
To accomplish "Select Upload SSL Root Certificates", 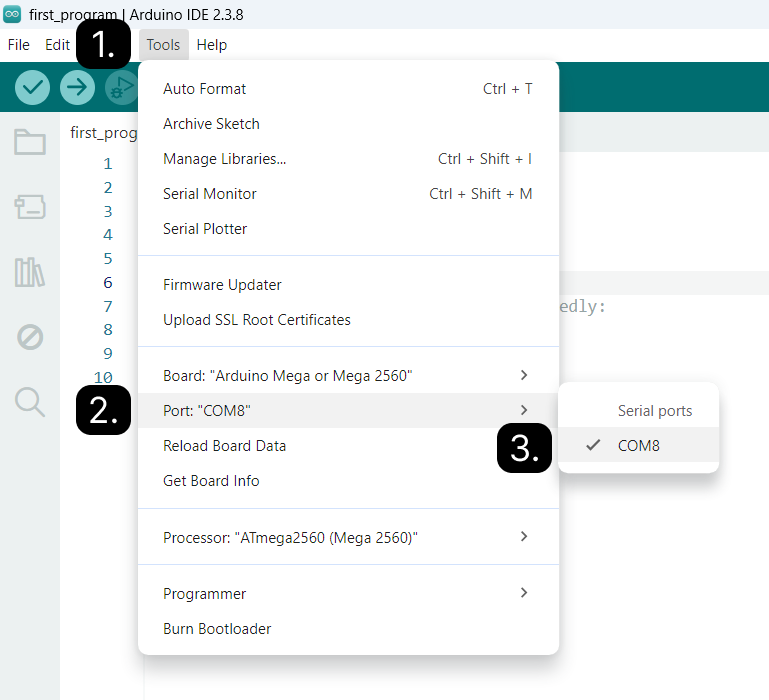I will coord(348,320).
